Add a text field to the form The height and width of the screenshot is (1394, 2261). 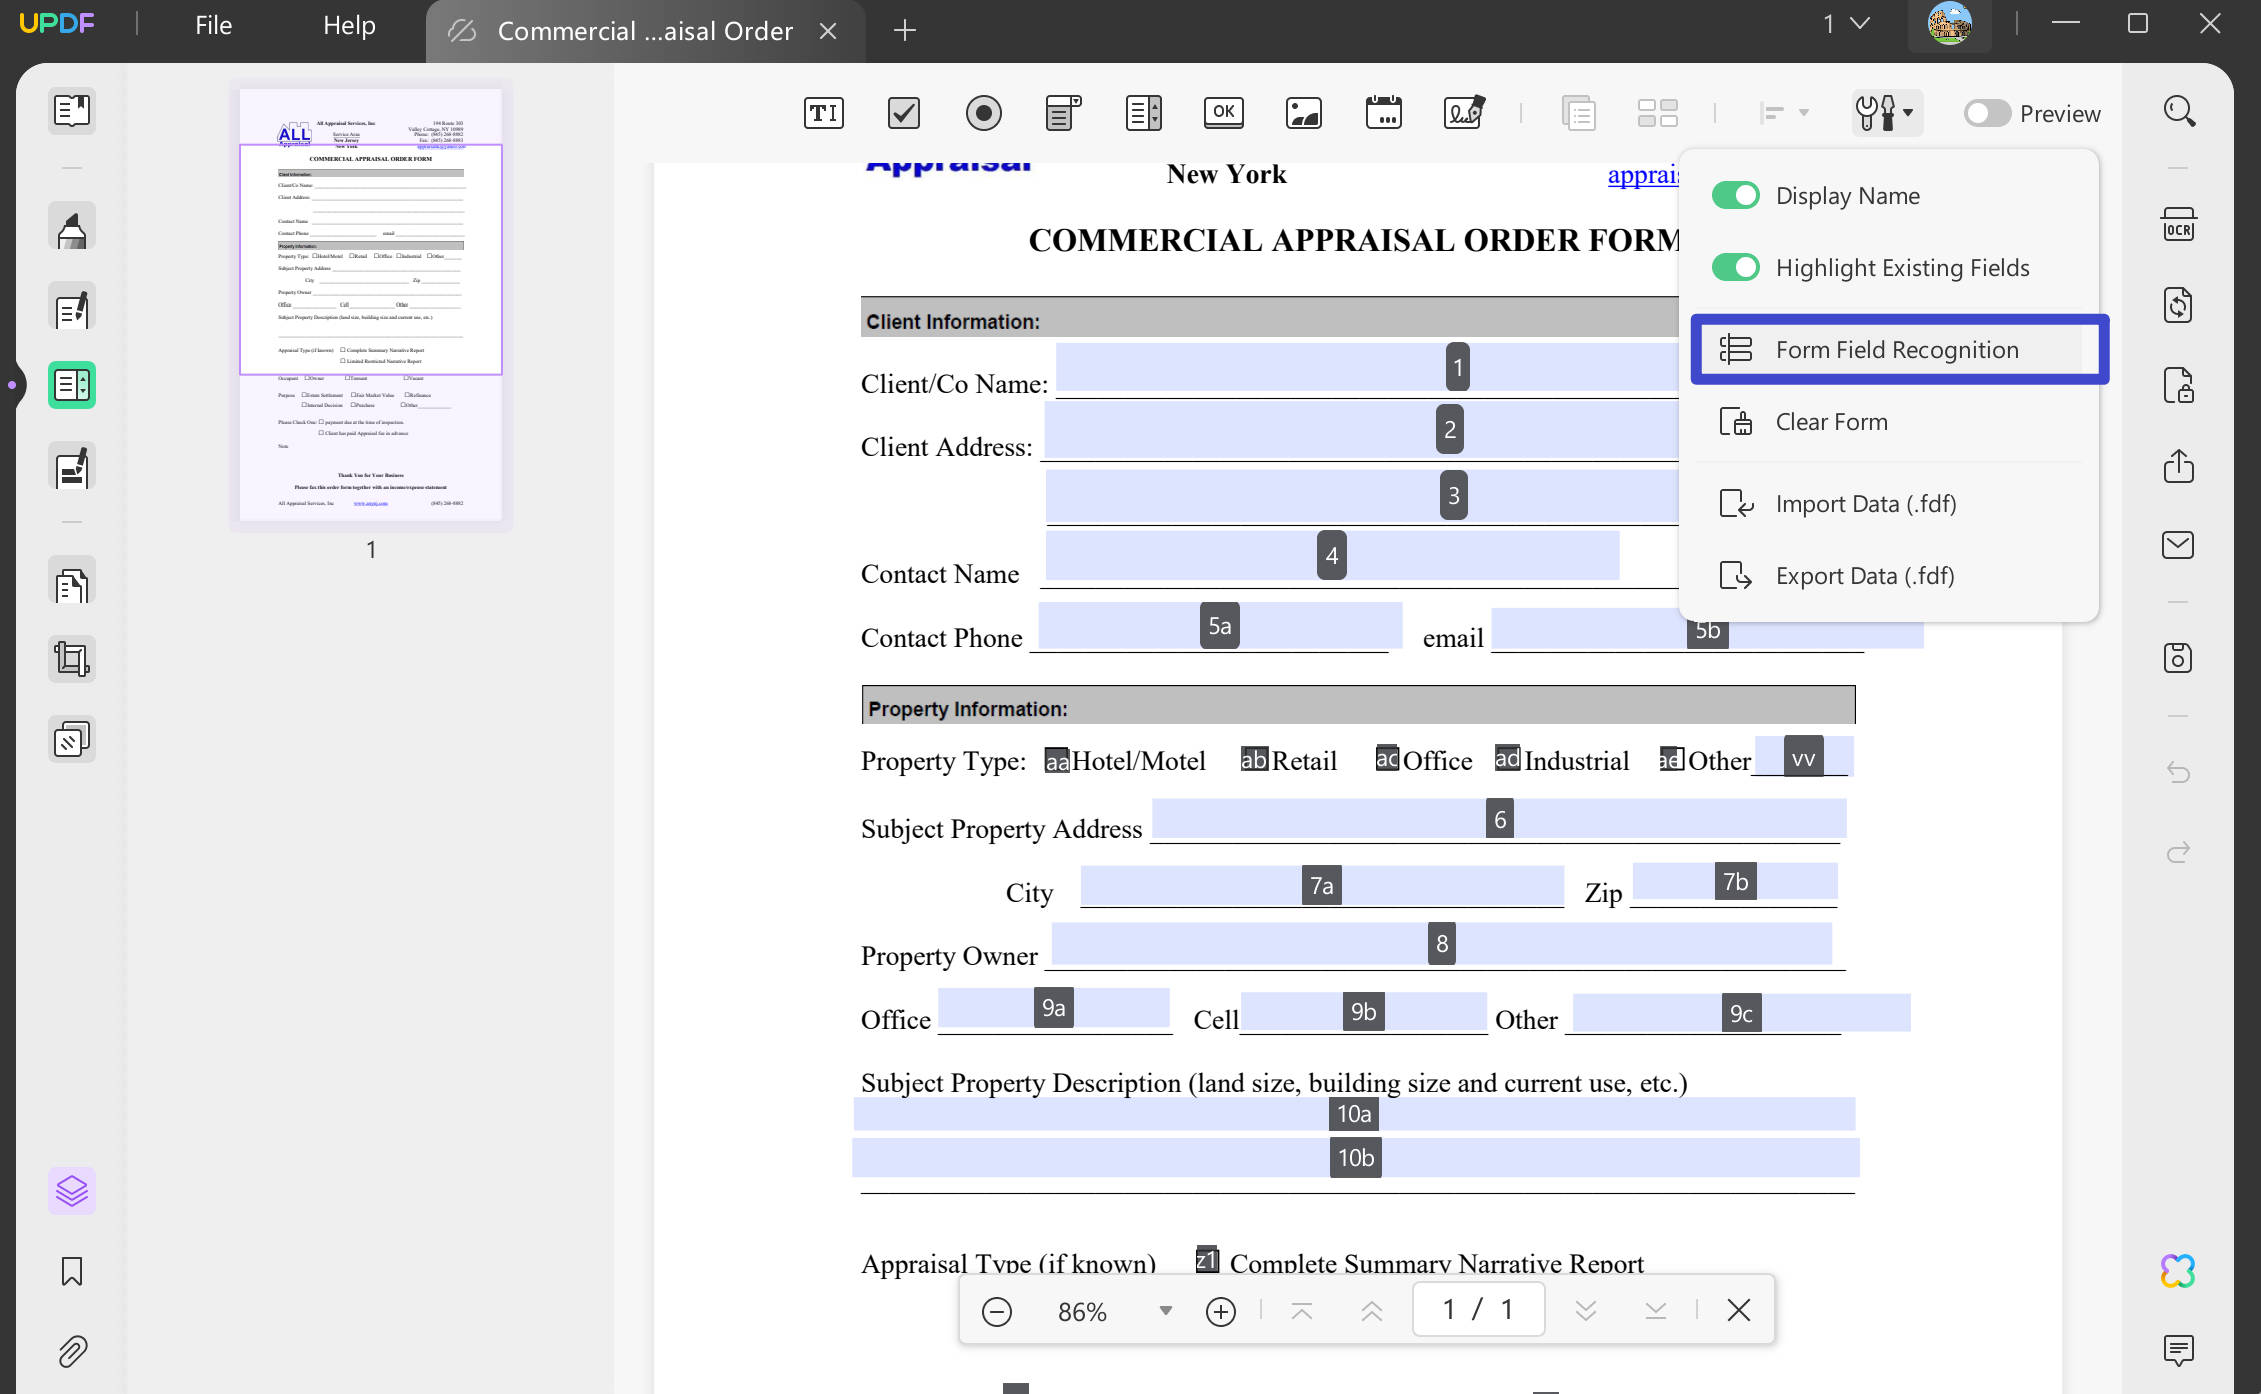coord(823,113)
